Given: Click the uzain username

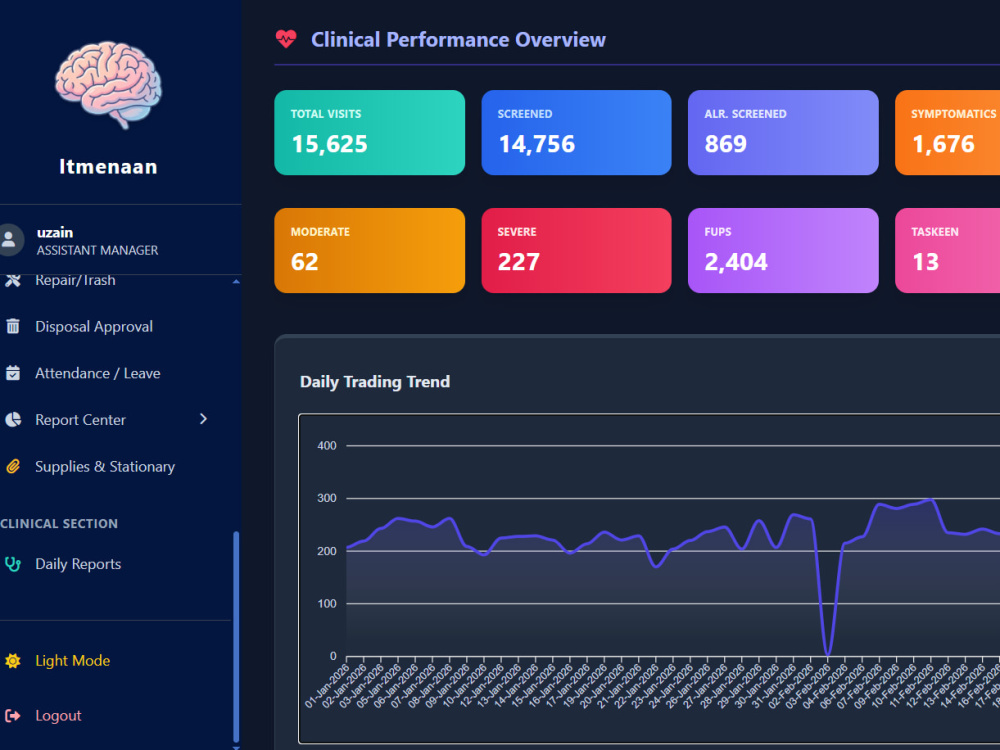Looking at the screenshot, I should pyautogui.click(x=55, y=232).
